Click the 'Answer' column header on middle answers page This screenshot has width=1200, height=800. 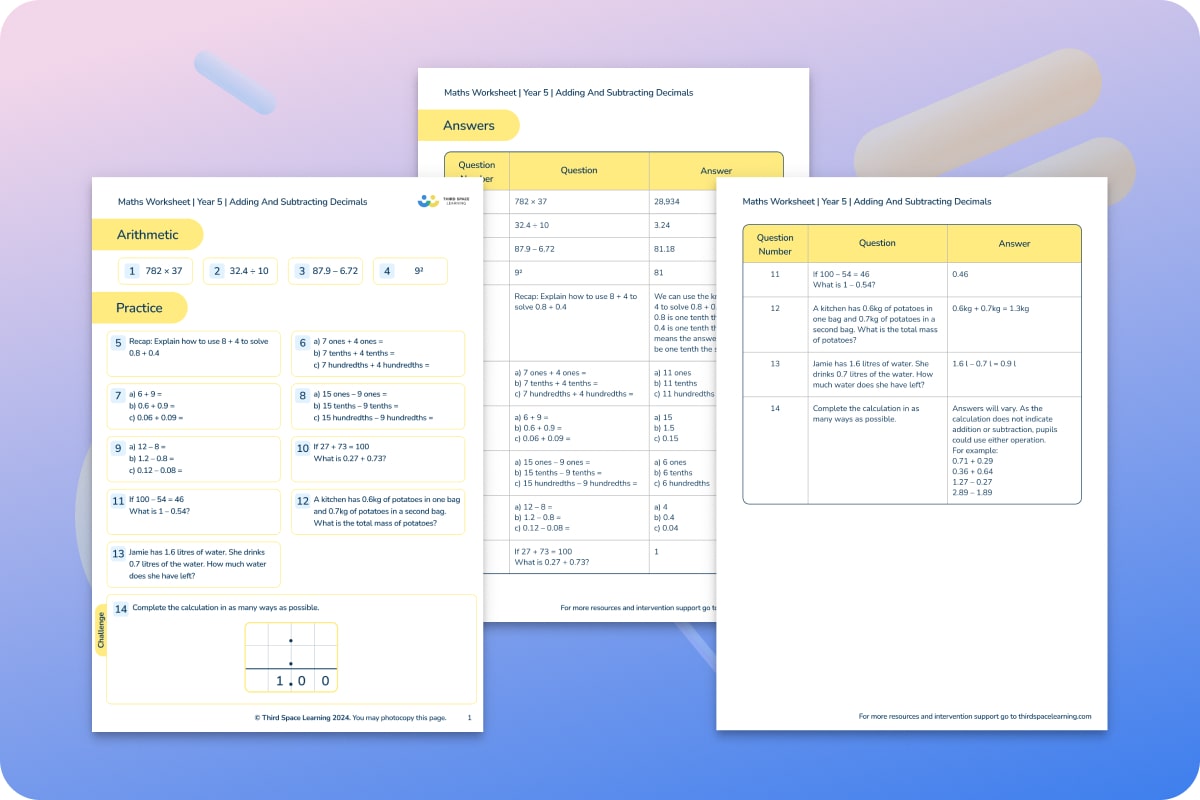(x=716, y=170)
